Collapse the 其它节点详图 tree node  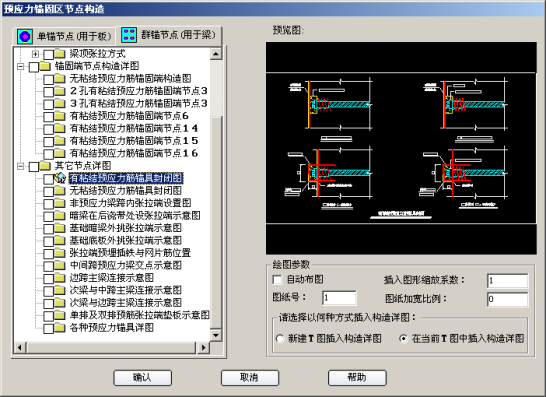coord(21,166)
